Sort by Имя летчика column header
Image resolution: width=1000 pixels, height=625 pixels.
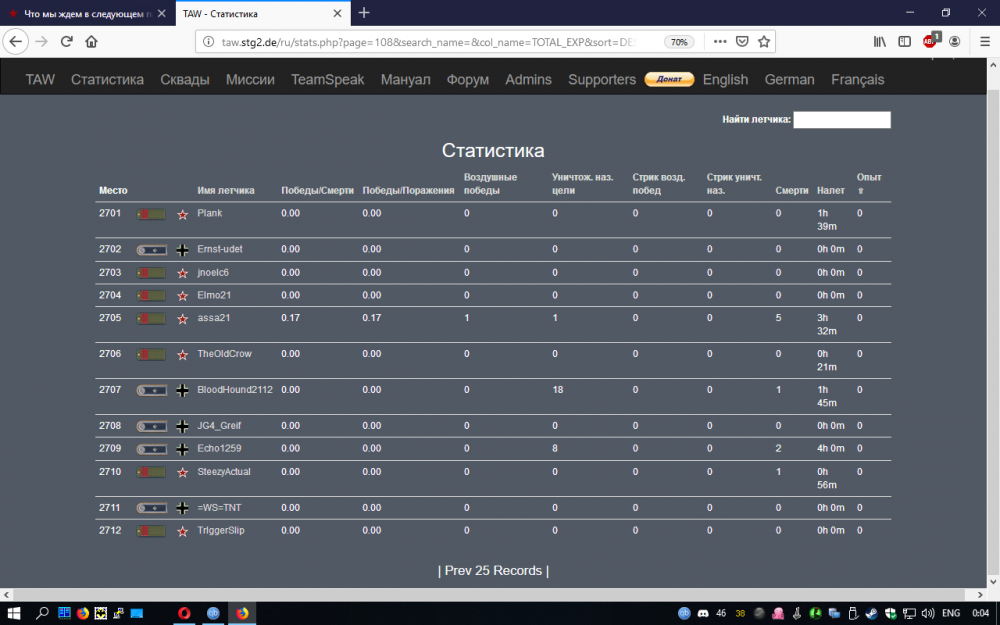(x=226, y=190)
